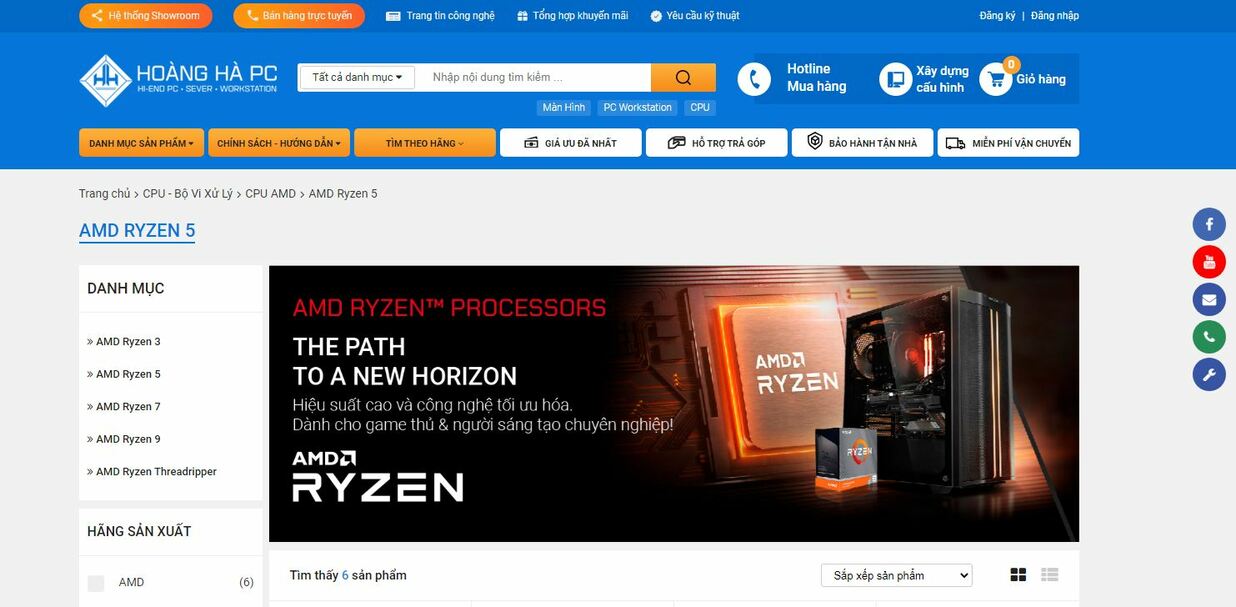Switch to grid view layout icon

1018,575
